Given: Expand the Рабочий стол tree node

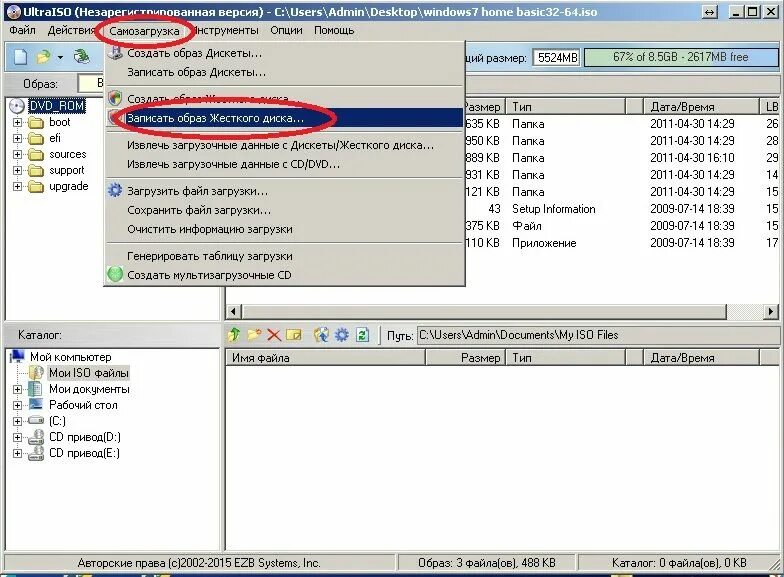Looking at the screenshot, I should click(18, 404).
